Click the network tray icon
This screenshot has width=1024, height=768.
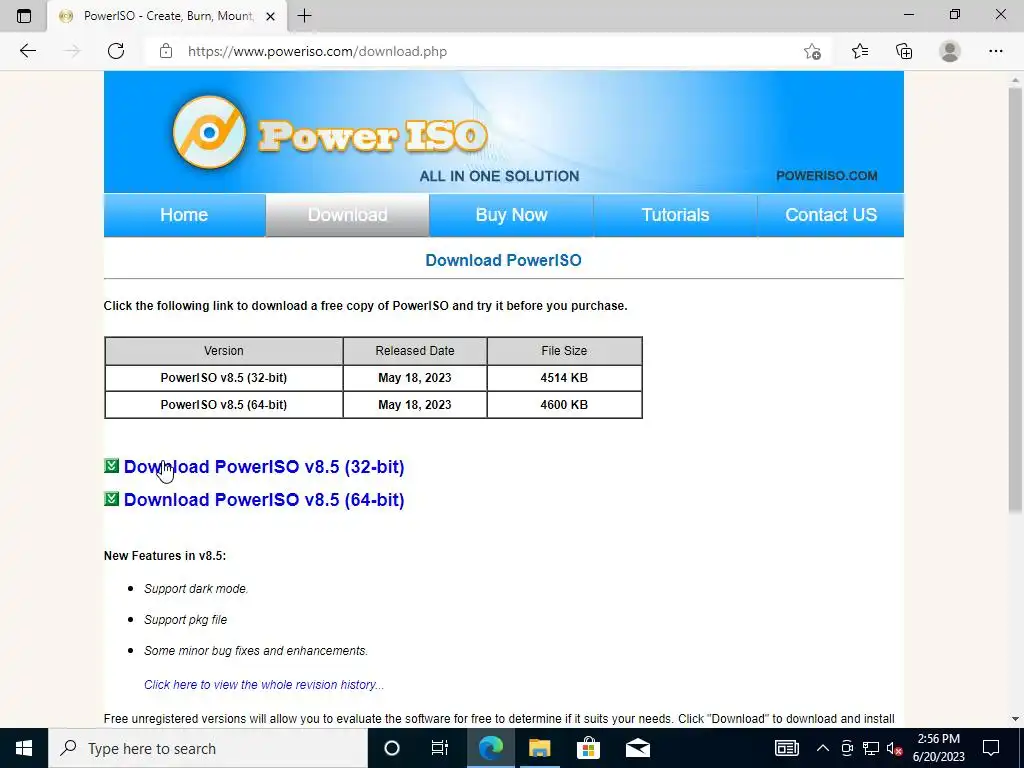click(x=871, y=748)
